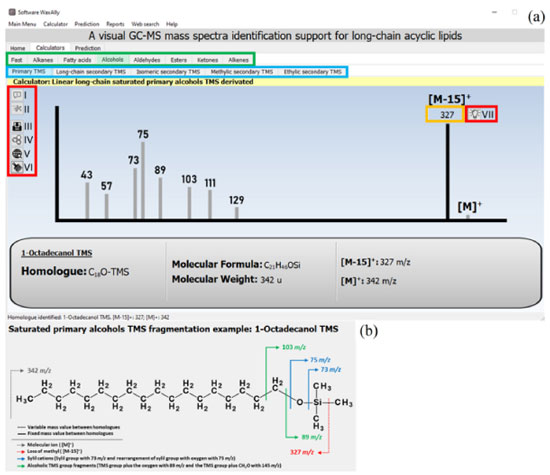Choose the Ketones compound tab
This screenshot has height=475, width=550.
coord(207,60)
